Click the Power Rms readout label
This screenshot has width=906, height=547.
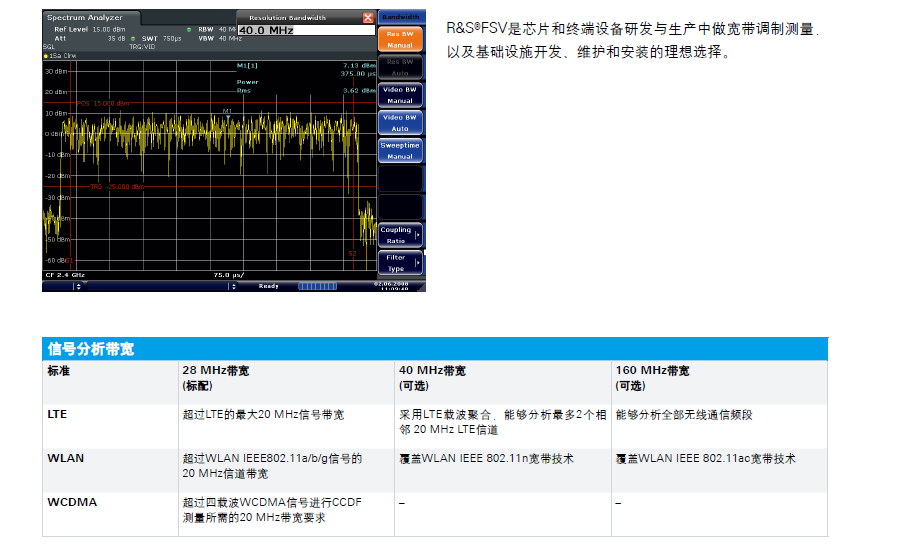pos(247,86)
